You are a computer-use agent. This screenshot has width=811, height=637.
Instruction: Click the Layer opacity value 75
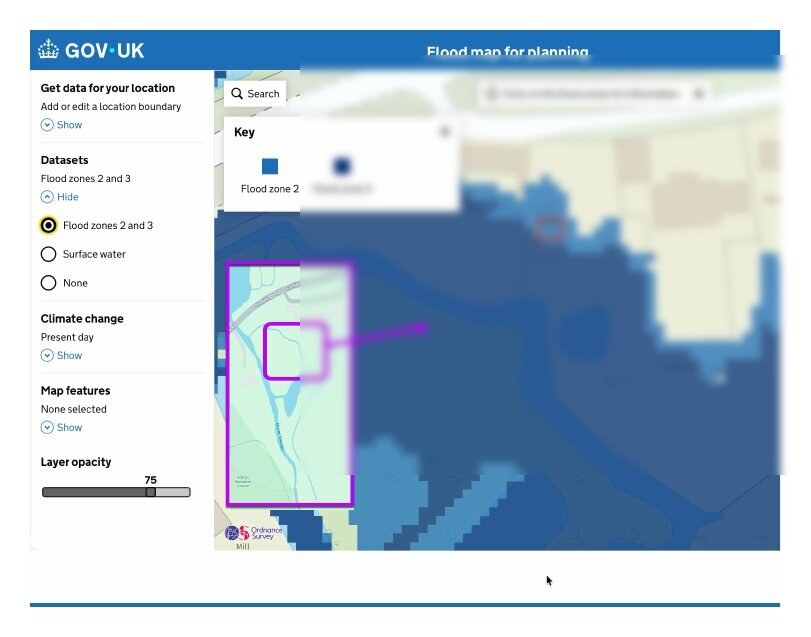tap(151, 480)
